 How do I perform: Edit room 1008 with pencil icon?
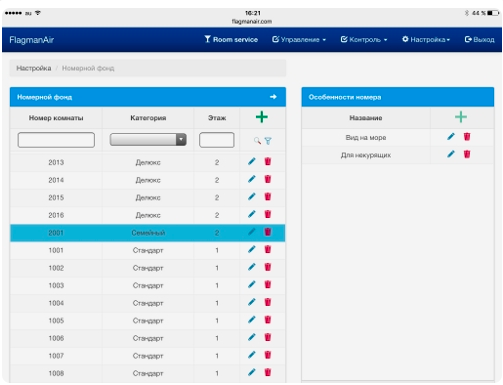pos(252,372)
